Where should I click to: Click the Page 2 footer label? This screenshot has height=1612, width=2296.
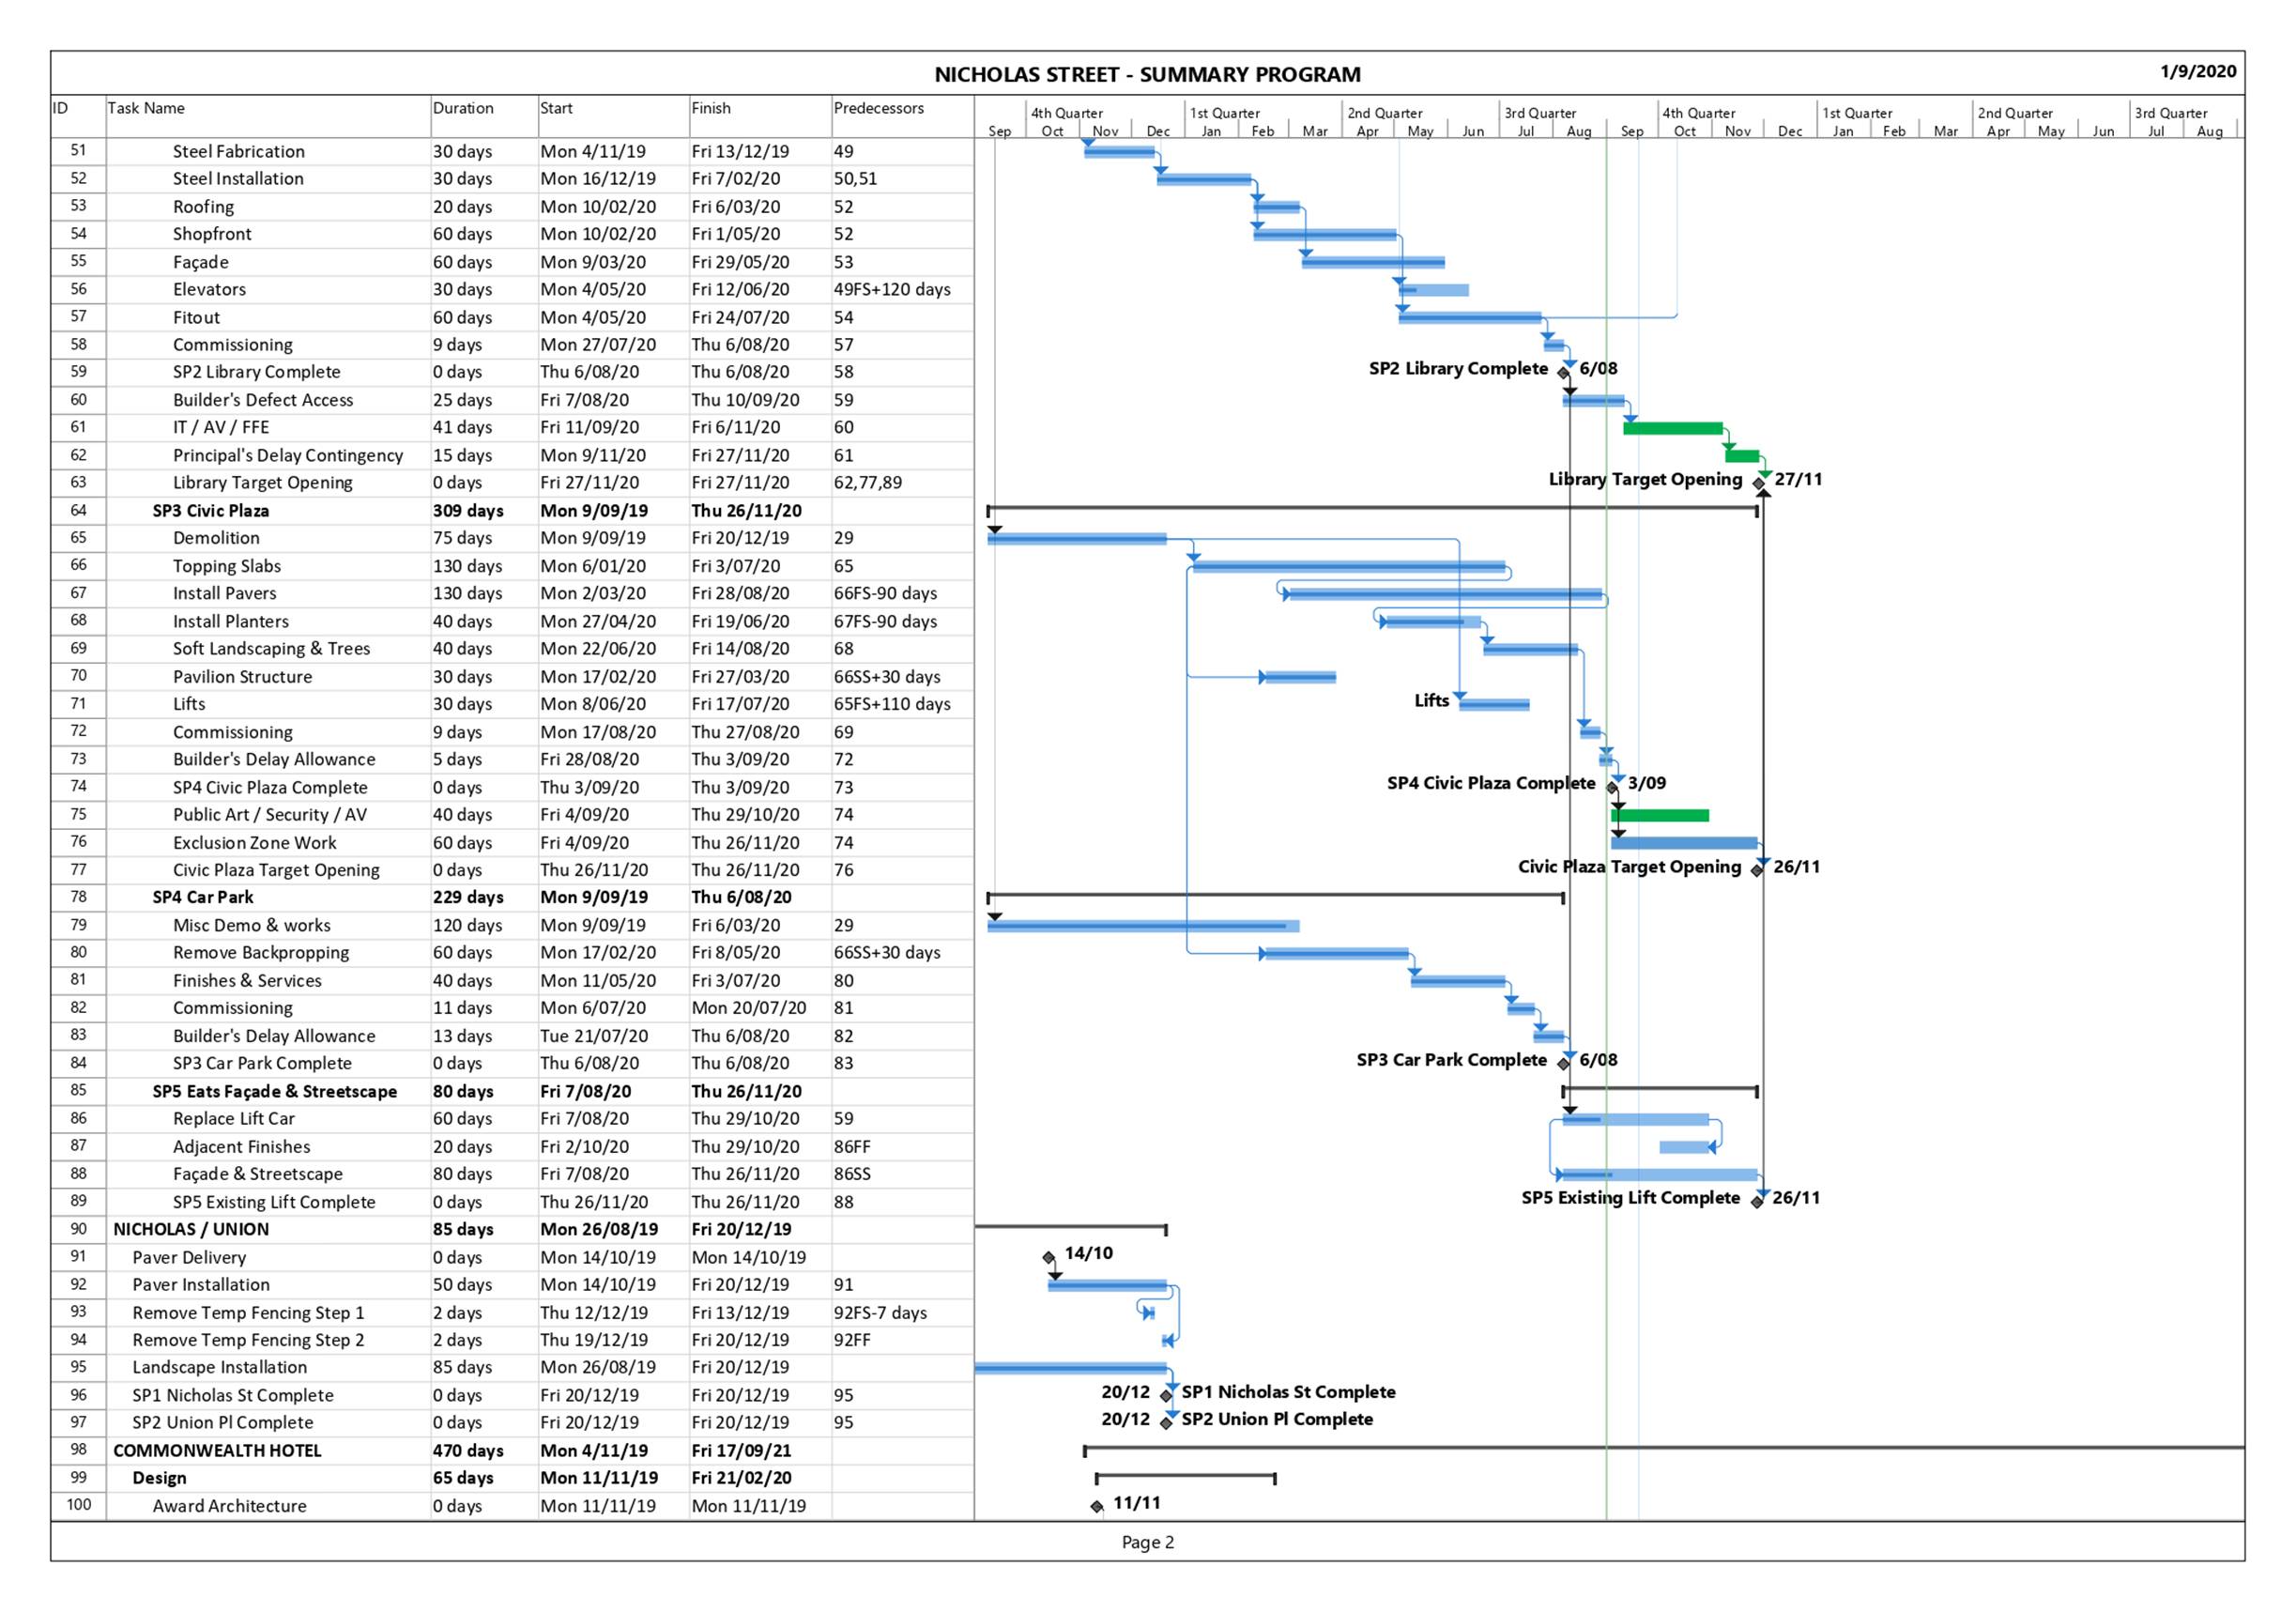click(x=1148, y=1543)
